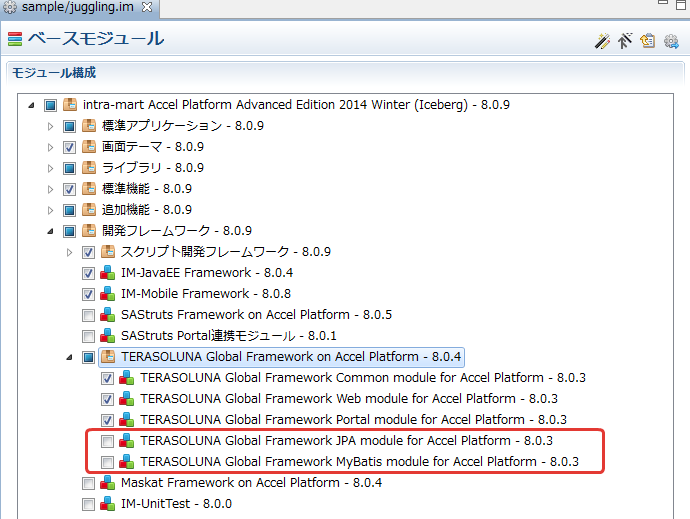The width and height of the screenshot is (690, 519).
Task: Click the ベースモジュール header icon
Action: tap(15, 39)
